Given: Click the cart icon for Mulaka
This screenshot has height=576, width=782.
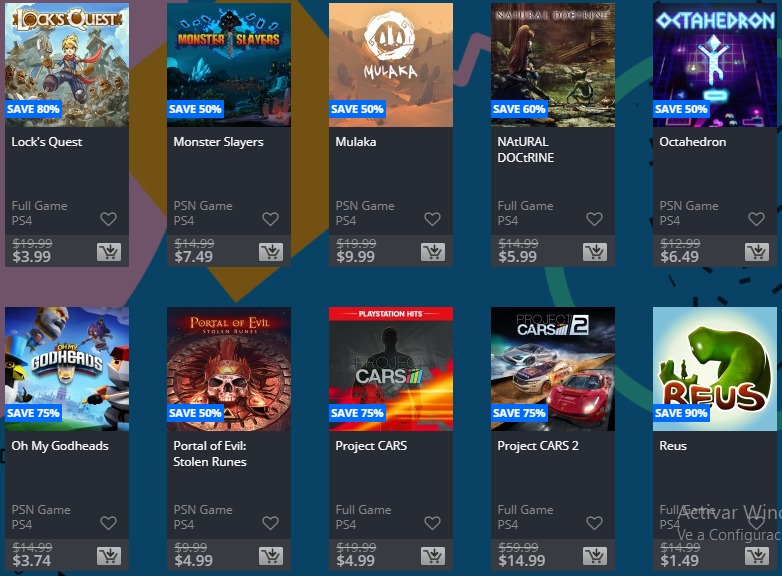Looking at the screenshot, I should coord(433,252).
